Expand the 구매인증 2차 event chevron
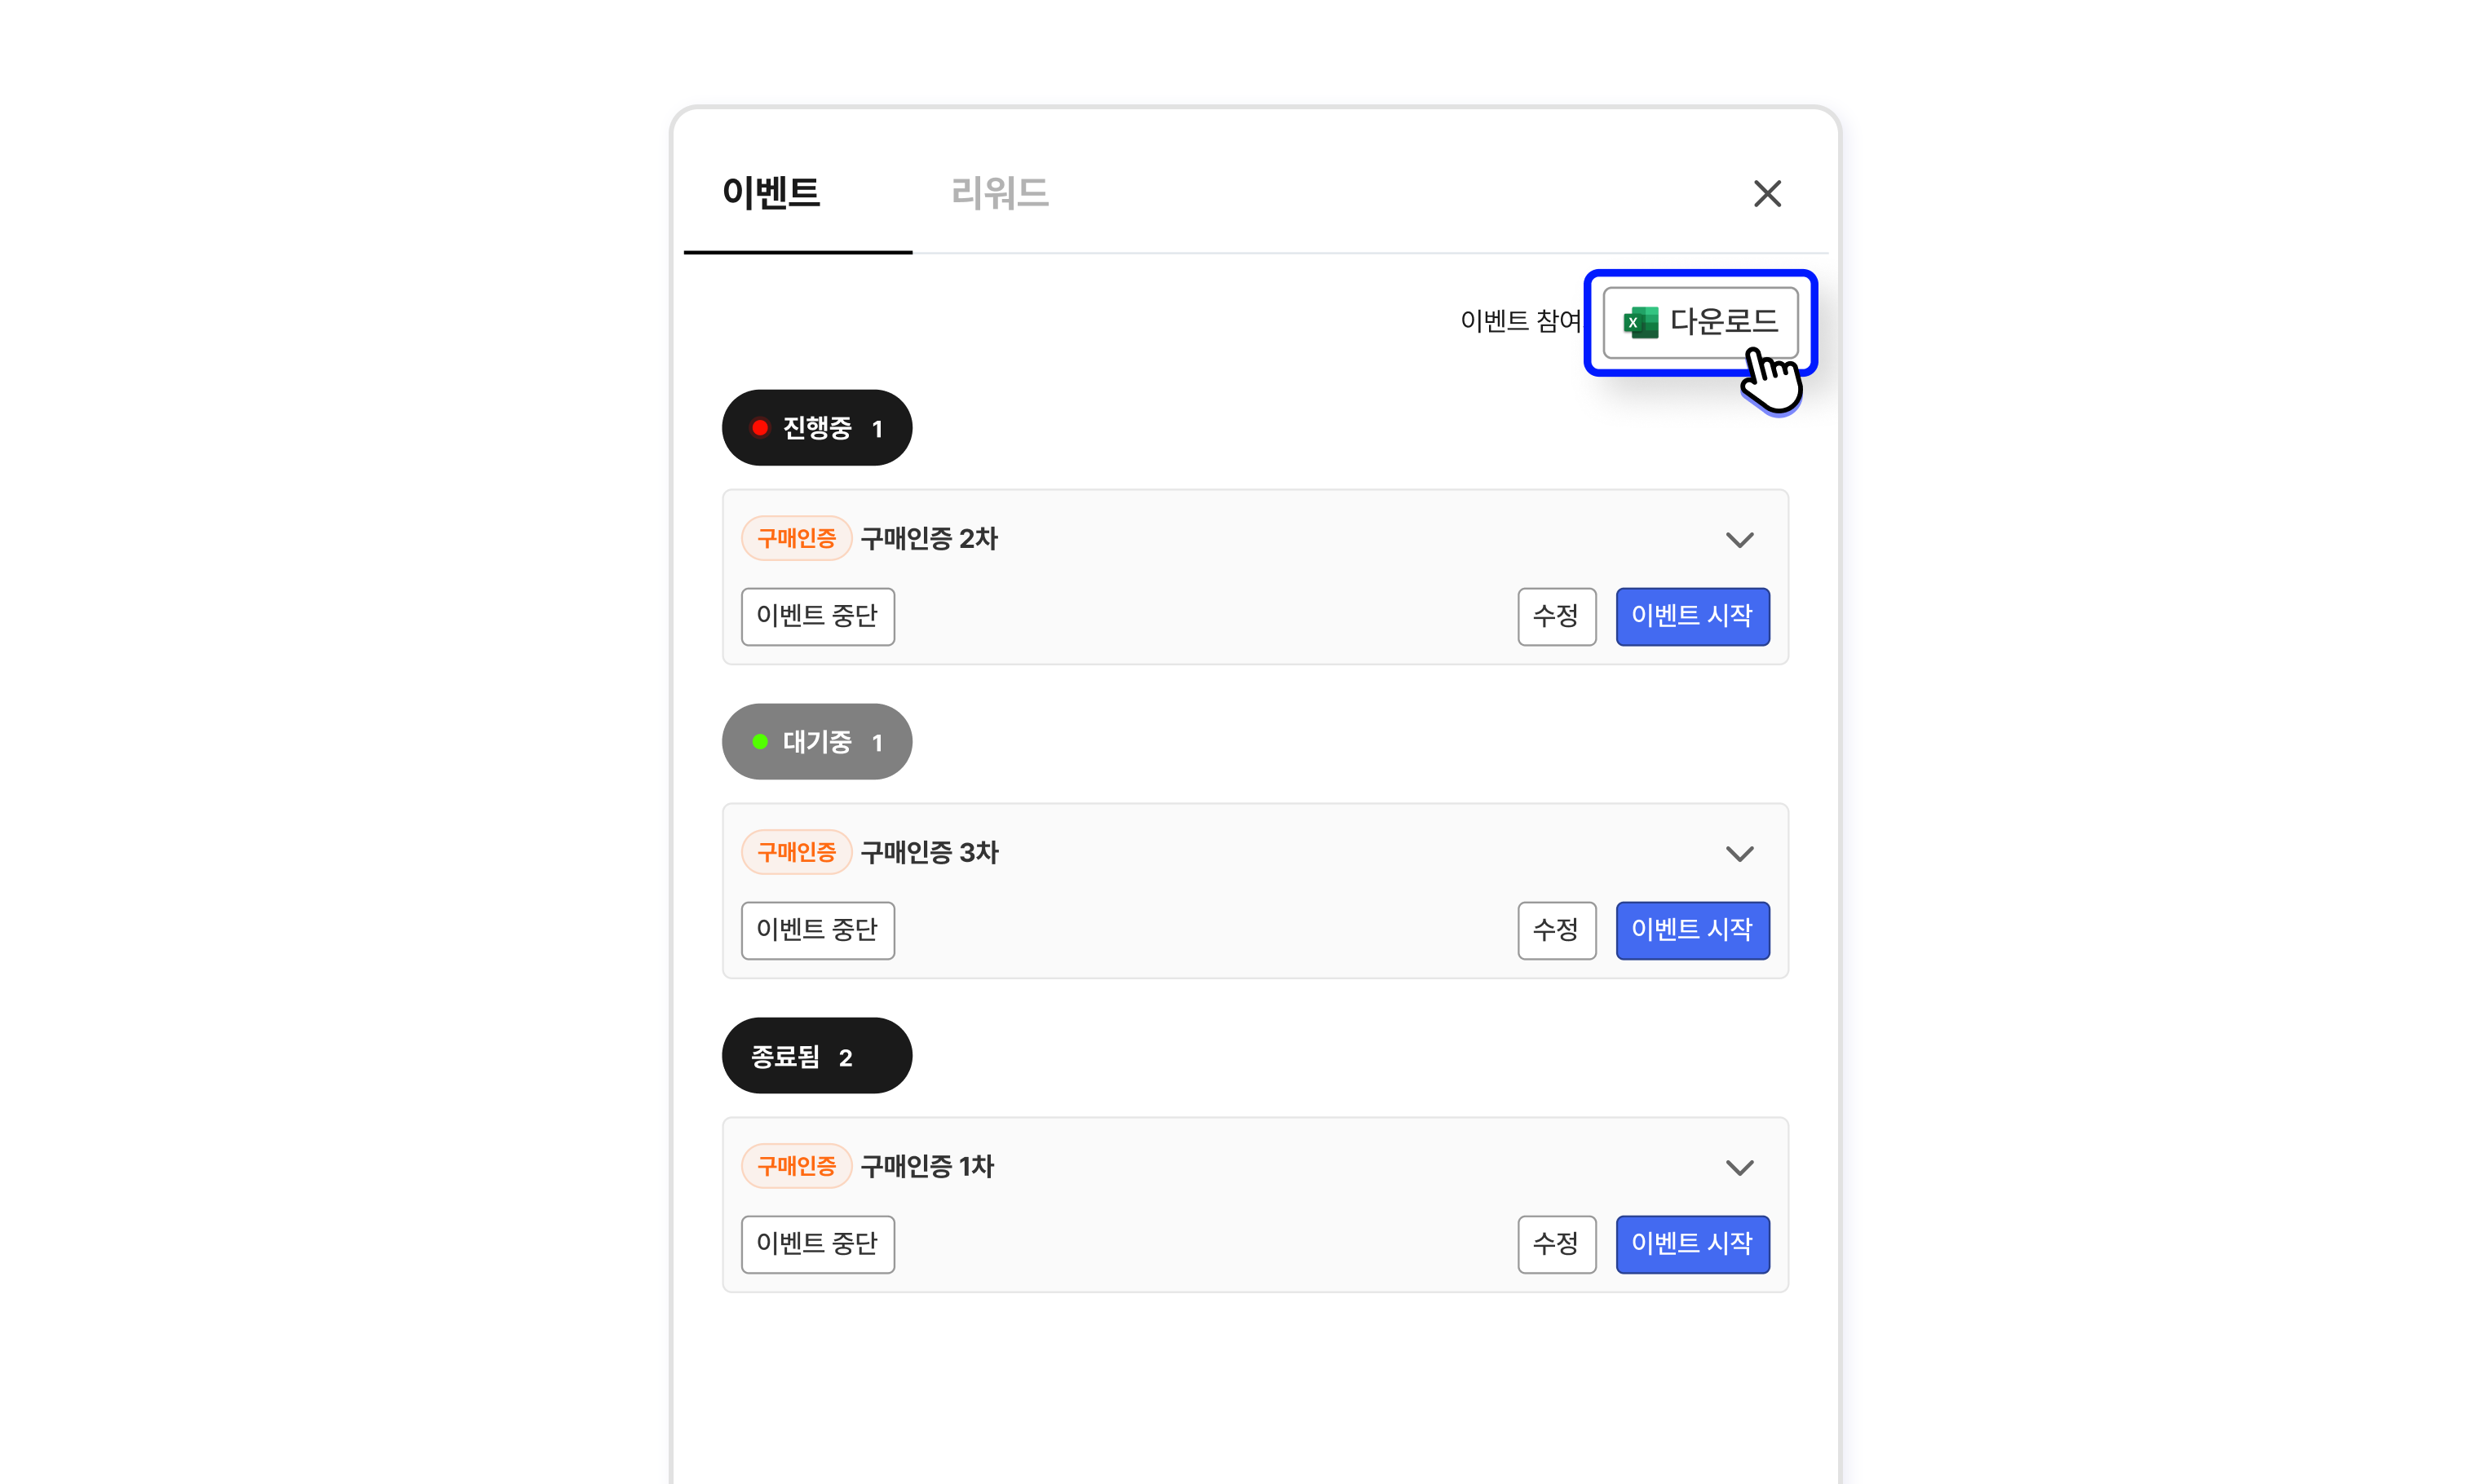 tap(1739, 539)
